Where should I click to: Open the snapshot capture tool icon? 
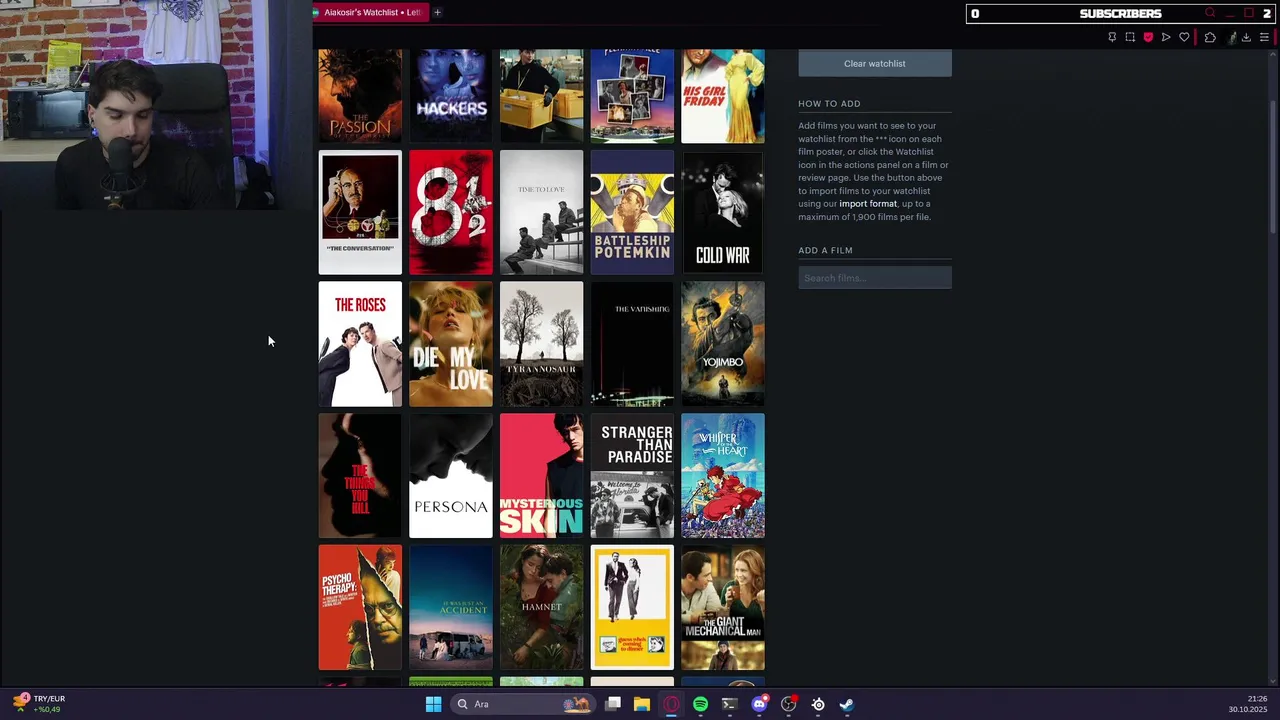click(1130, 37)
